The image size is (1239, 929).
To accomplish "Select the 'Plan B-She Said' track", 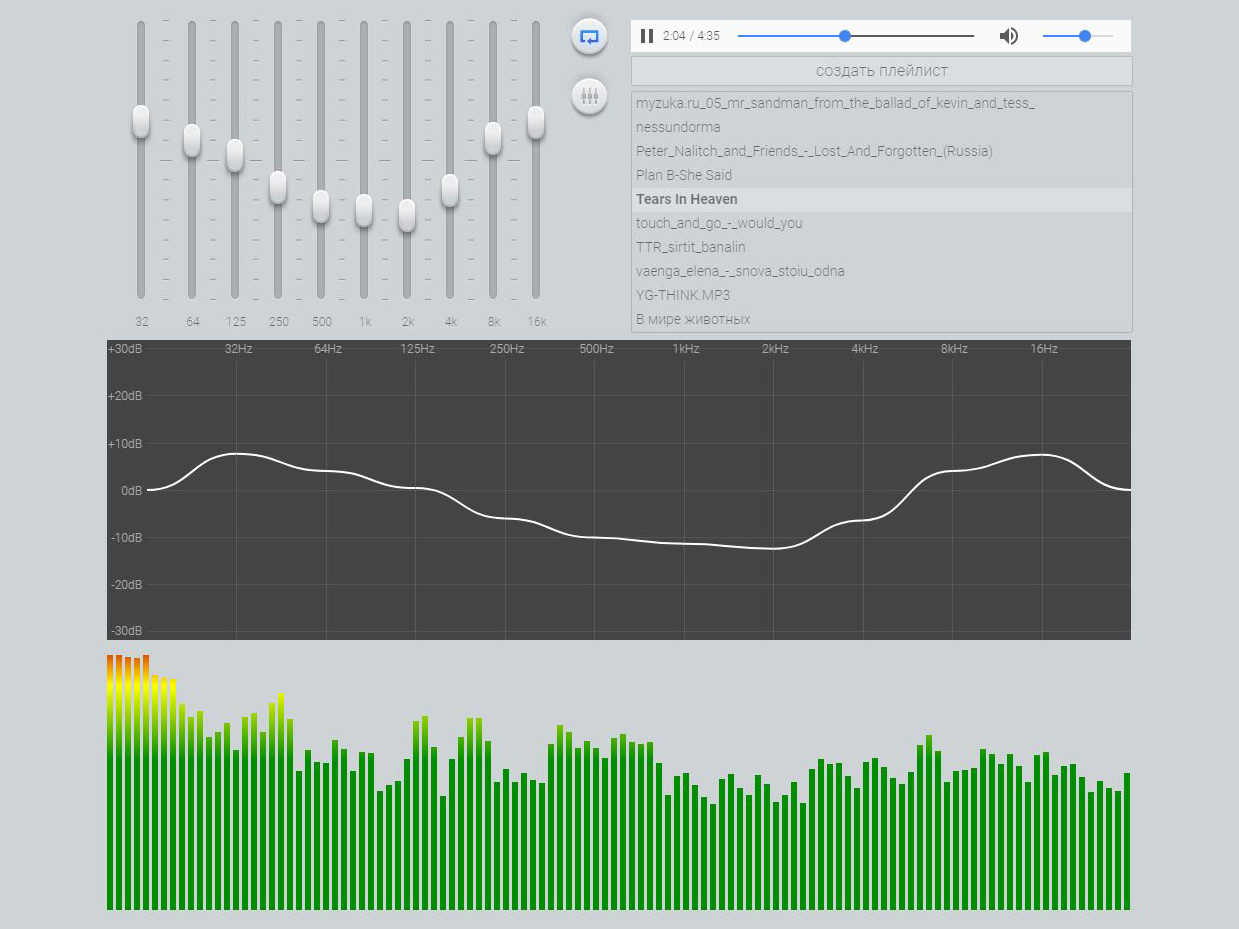I will (684, 175).
